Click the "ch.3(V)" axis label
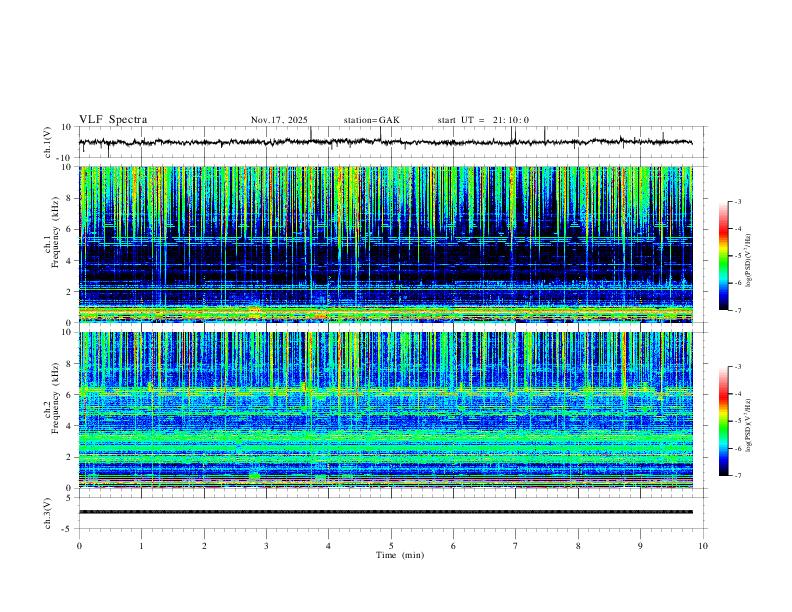This screenshot has height=612, width=792. pyautogui.click(x=48, y=513)
